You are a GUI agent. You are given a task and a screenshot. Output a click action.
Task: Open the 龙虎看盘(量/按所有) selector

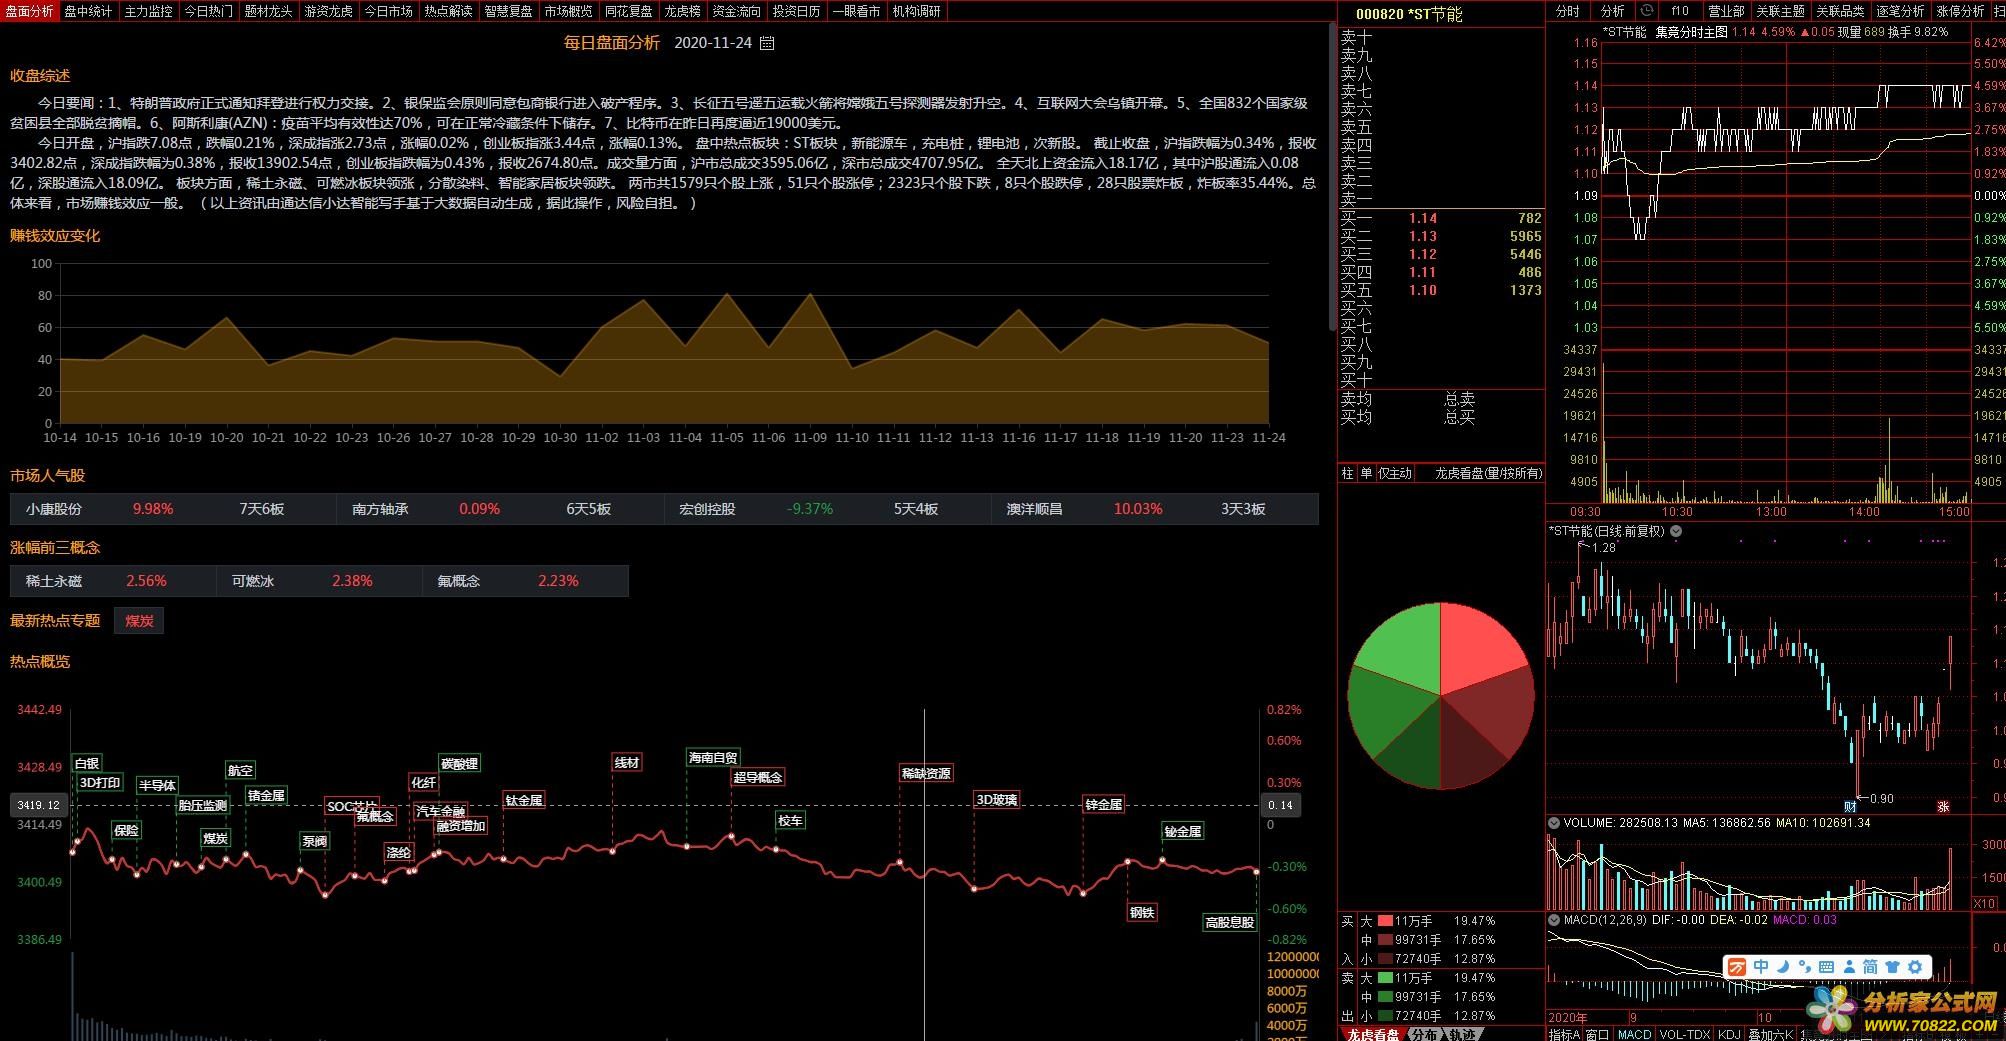tap(1488, 474)
